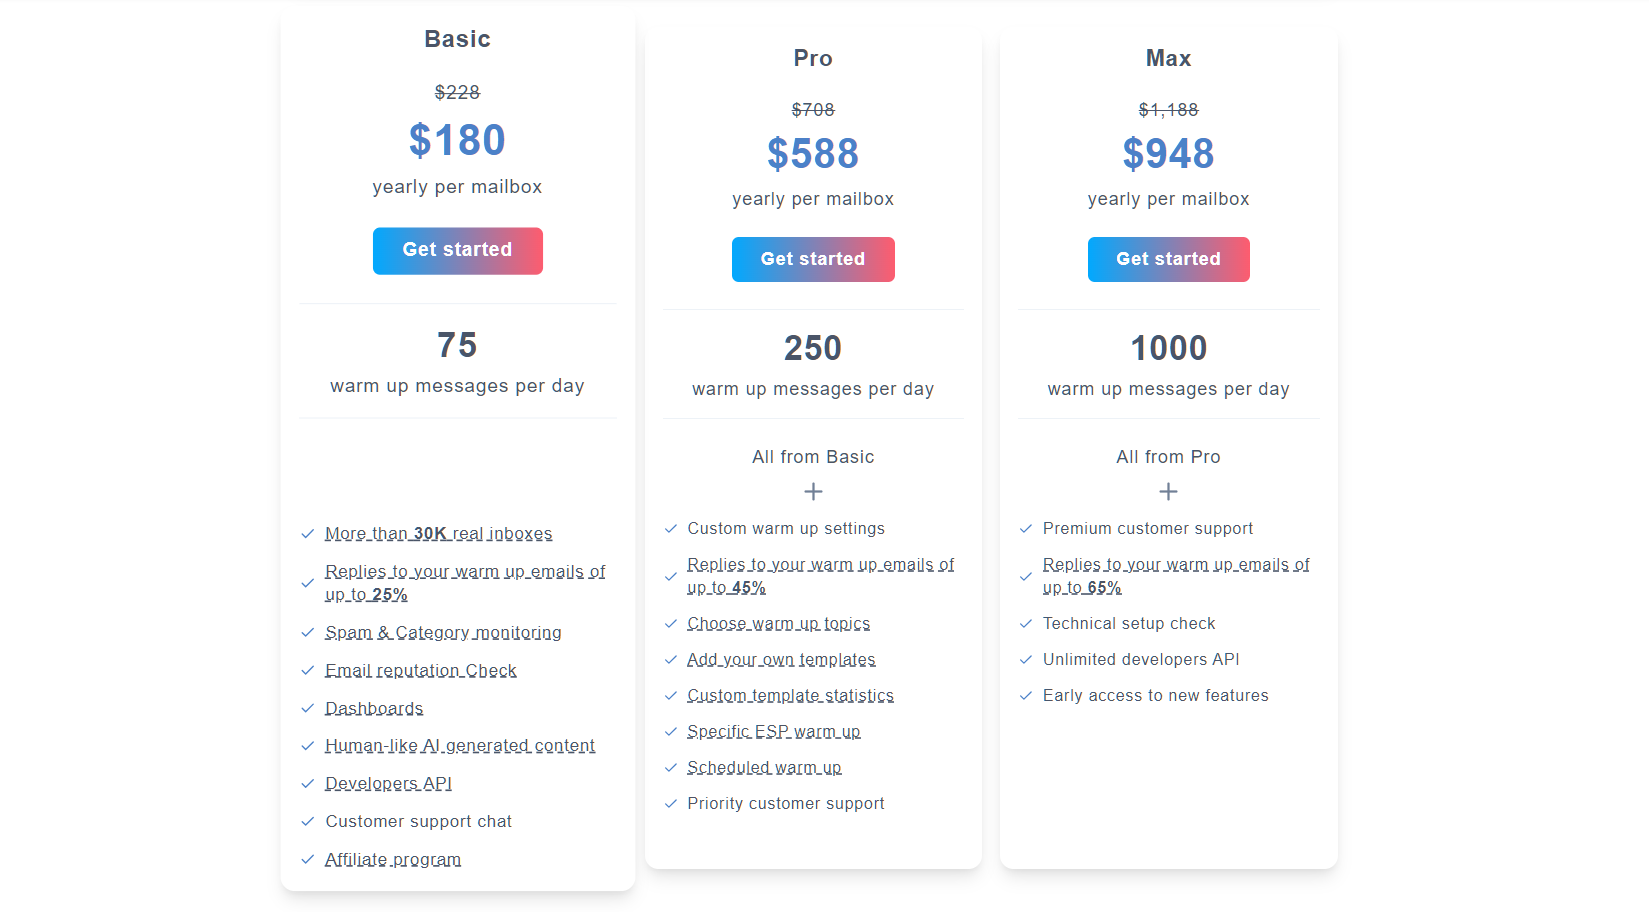Image resolution: width=1649 pixels, height=912 pixels.
Task: Open Human-like AI generated content link
Action: coord(460,746)
